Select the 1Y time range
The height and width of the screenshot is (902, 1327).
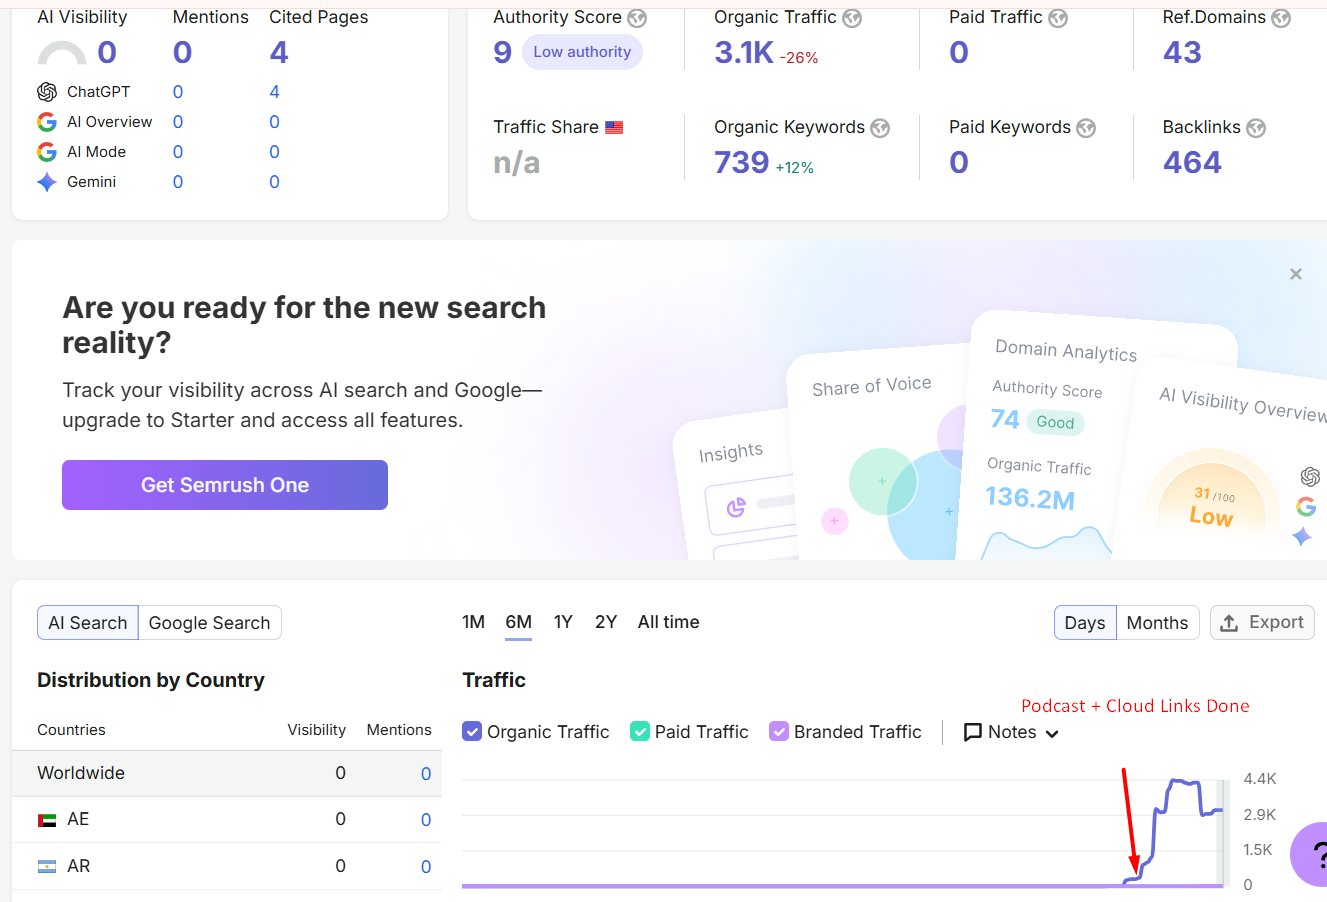(564, 622)
